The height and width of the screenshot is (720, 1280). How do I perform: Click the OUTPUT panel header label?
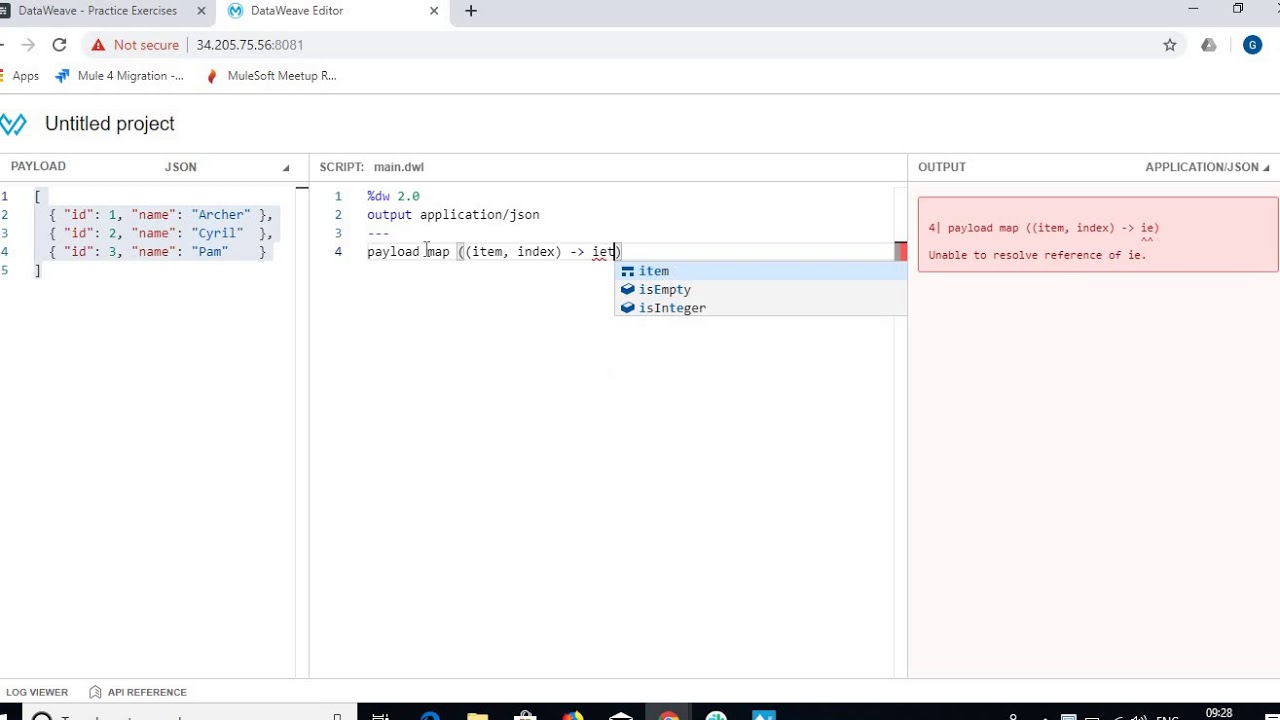coord(942,167)
